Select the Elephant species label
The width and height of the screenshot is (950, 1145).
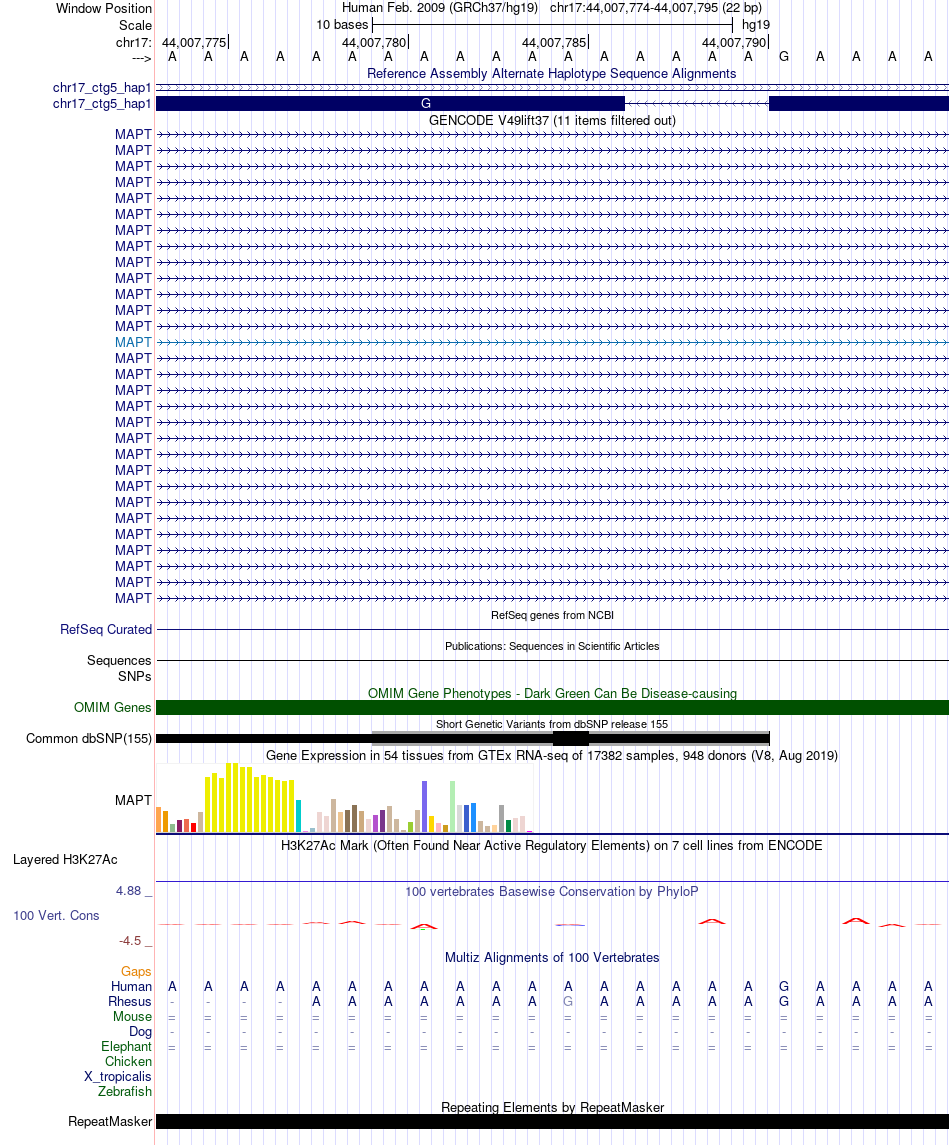(126, 1047)
